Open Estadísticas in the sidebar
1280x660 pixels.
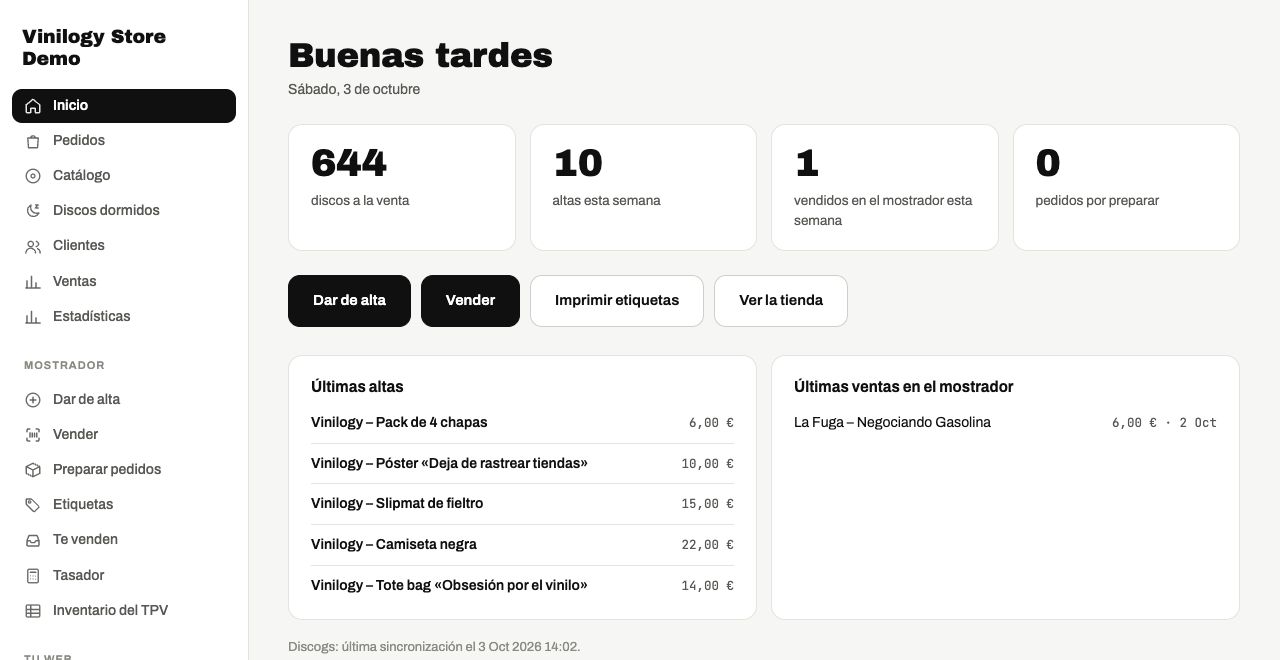pyautogui.click(x=124, y=317)
